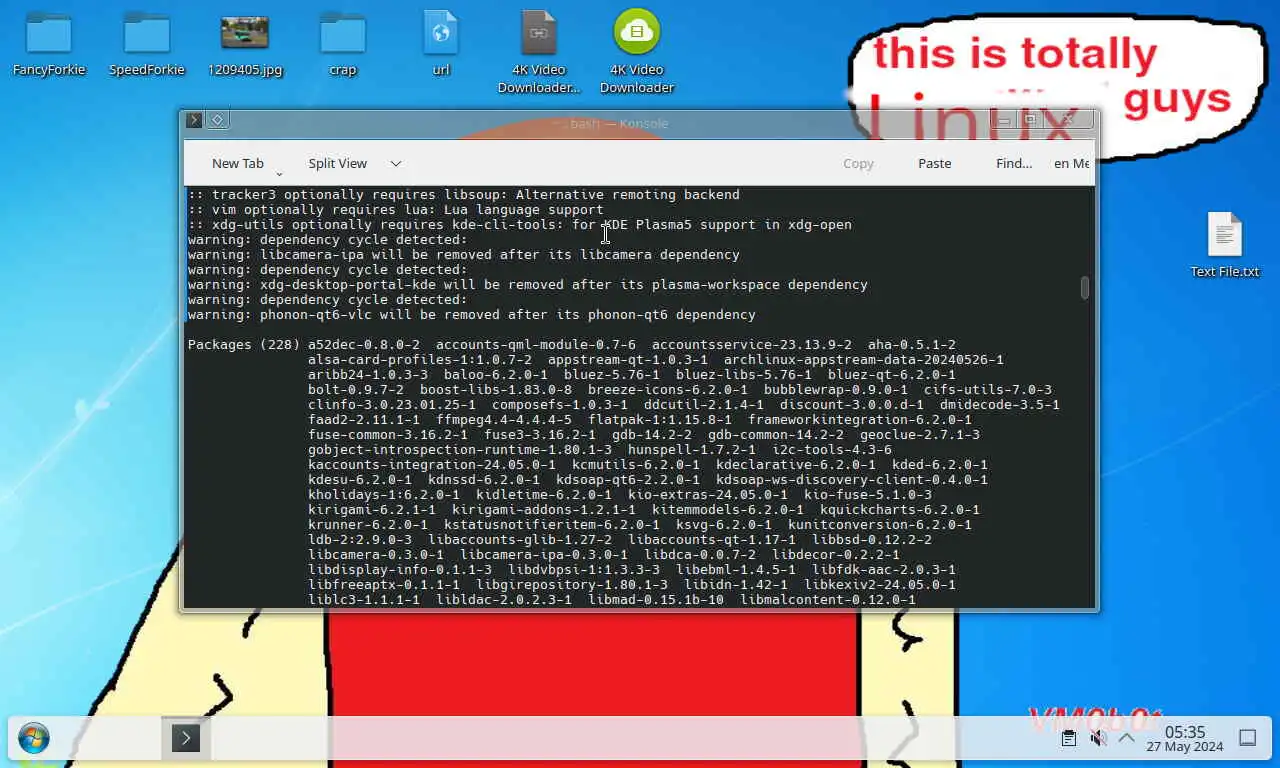This screenshot has width=1280, height=768.
Task: Click 'clinfo-3.0.23.01.25-1' package text
Action: tap(392, 405)
